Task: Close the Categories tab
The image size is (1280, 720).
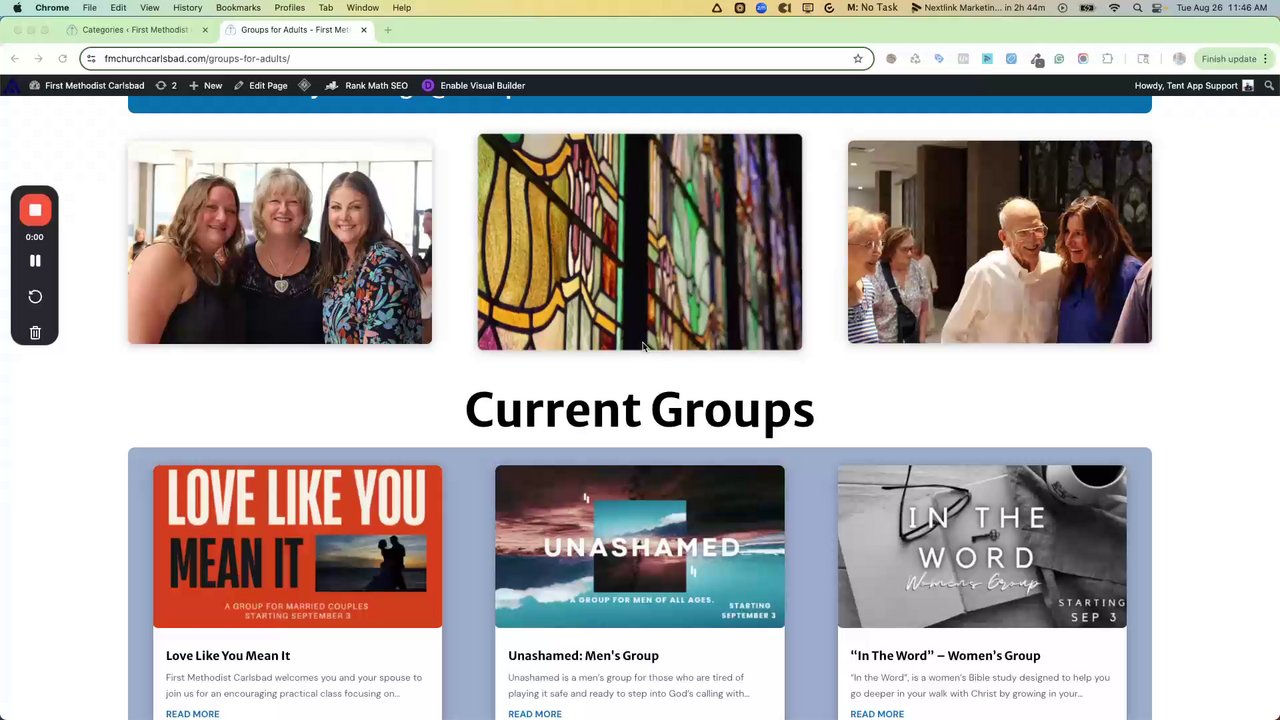Action: click(x=205, y=30)
